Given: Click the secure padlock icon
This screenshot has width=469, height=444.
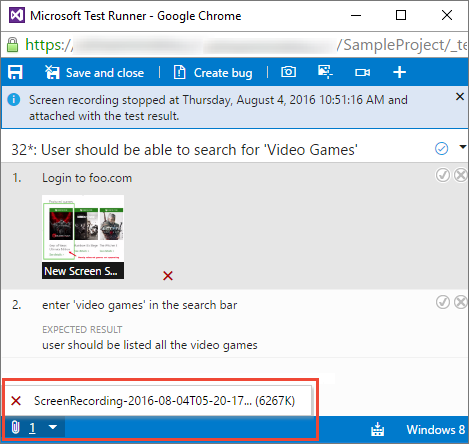Looking at the screenshot, I should click(13, 44).
